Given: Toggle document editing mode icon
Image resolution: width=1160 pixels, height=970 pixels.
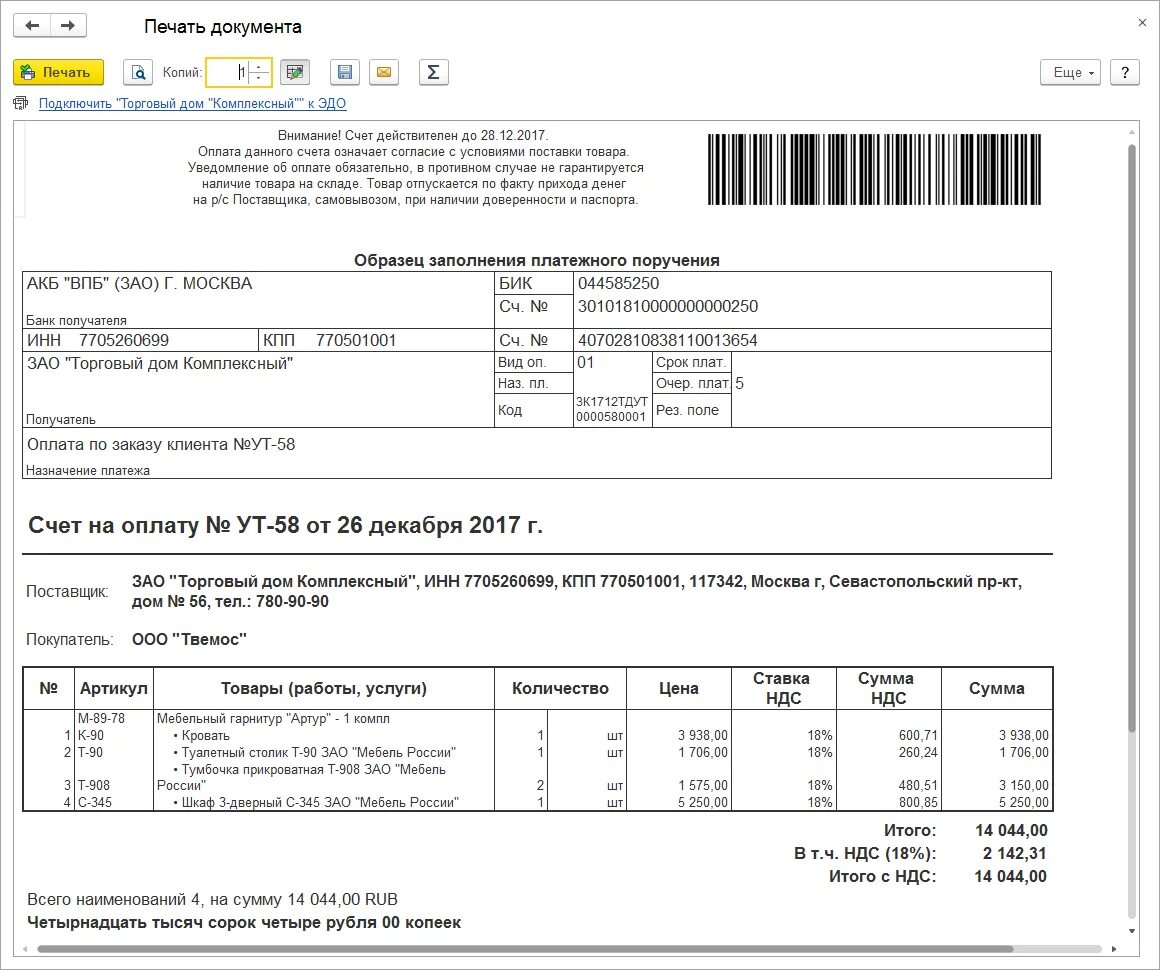Looking at the screenshot, I should [294, 73].
